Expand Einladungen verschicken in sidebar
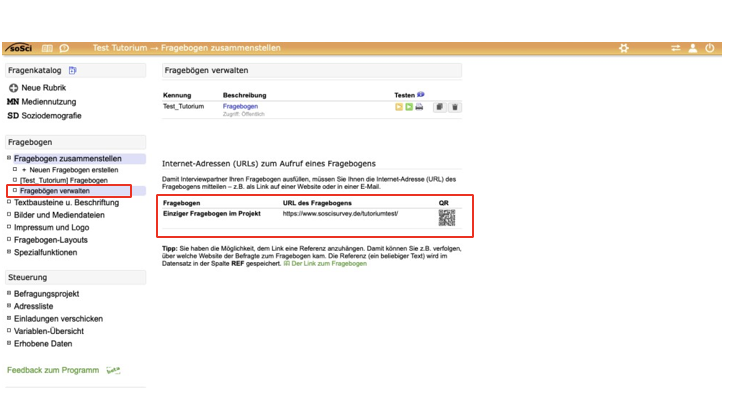 tap(60, 318)
